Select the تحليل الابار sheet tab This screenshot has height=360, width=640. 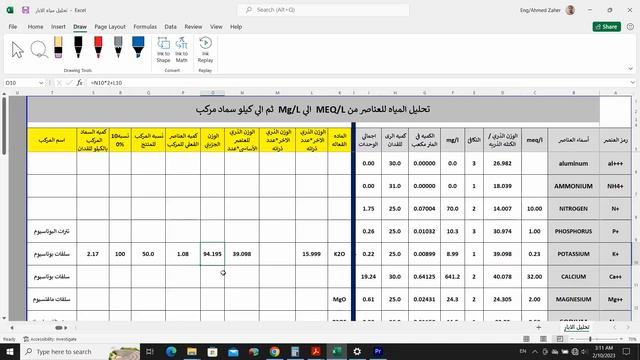(x=576, y=327)
